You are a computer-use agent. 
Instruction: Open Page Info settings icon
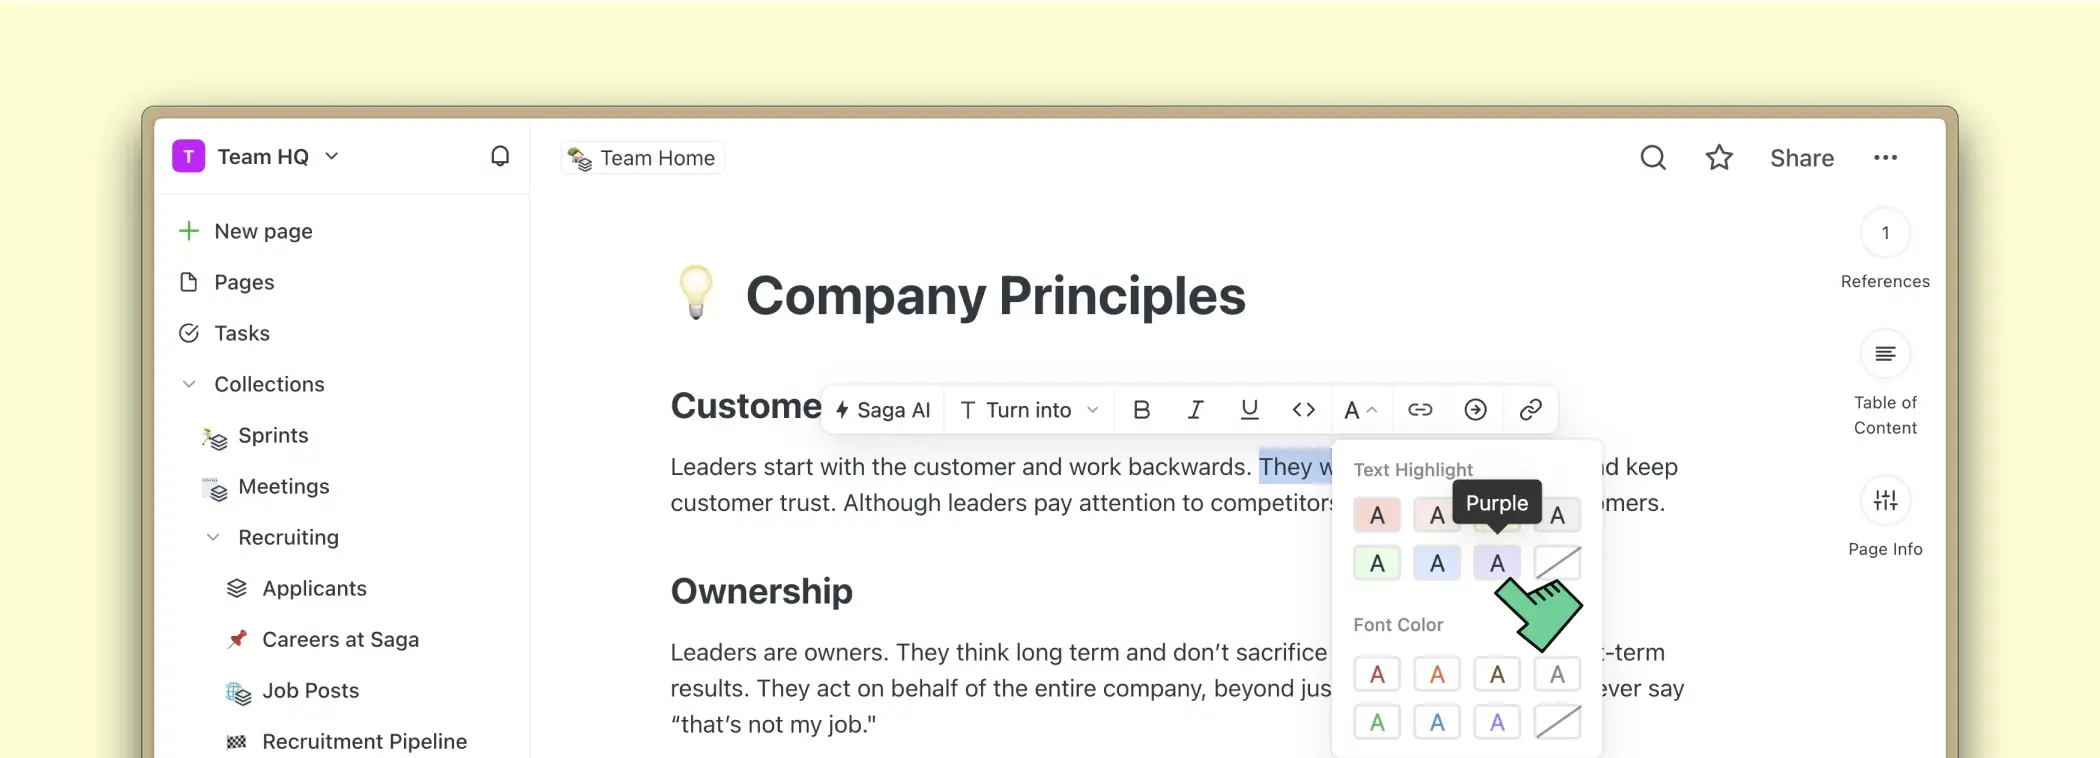pyautogui.click(x=1885, y=501)
